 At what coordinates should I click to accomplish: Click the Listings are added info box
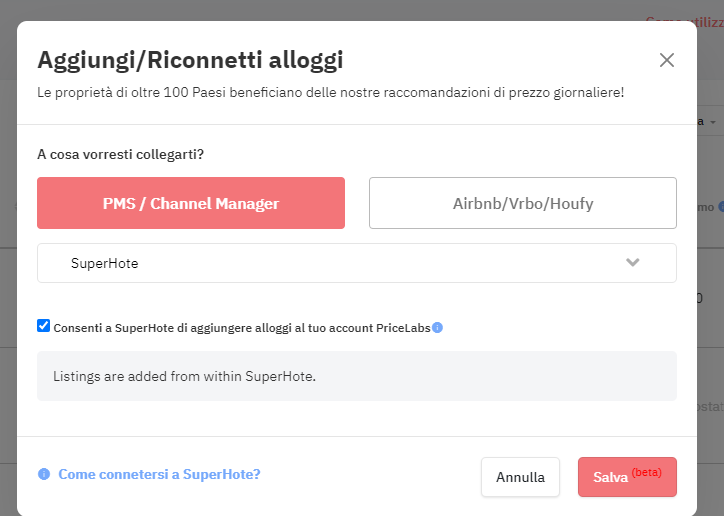[356, 376]
